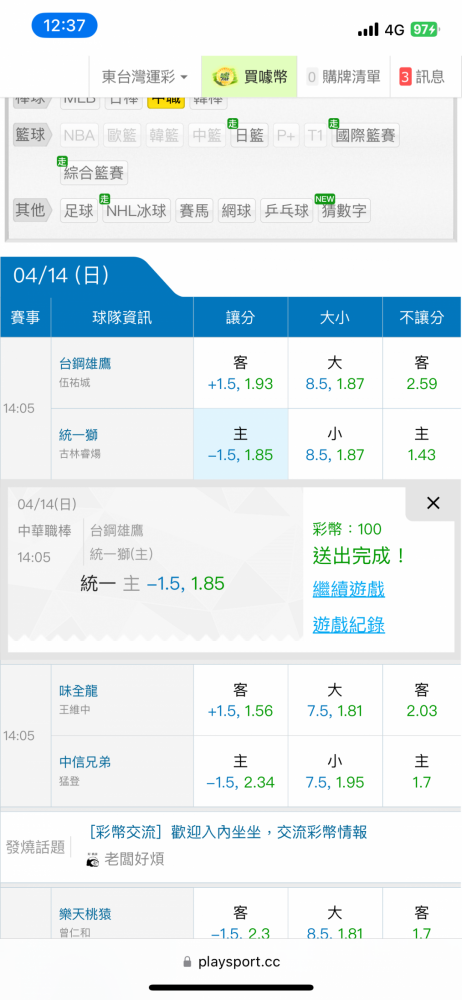Screen dimensions: 462x1000
Task: Tap the playsport.cc address bar
Action: coord(231,962)
